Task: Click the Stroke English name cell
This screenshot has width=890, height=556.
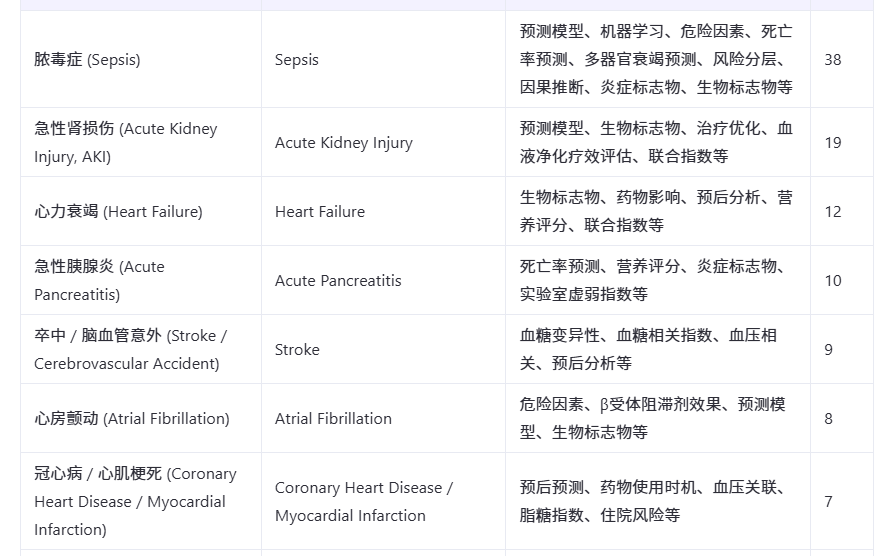Action: click(x=383, y=349)
